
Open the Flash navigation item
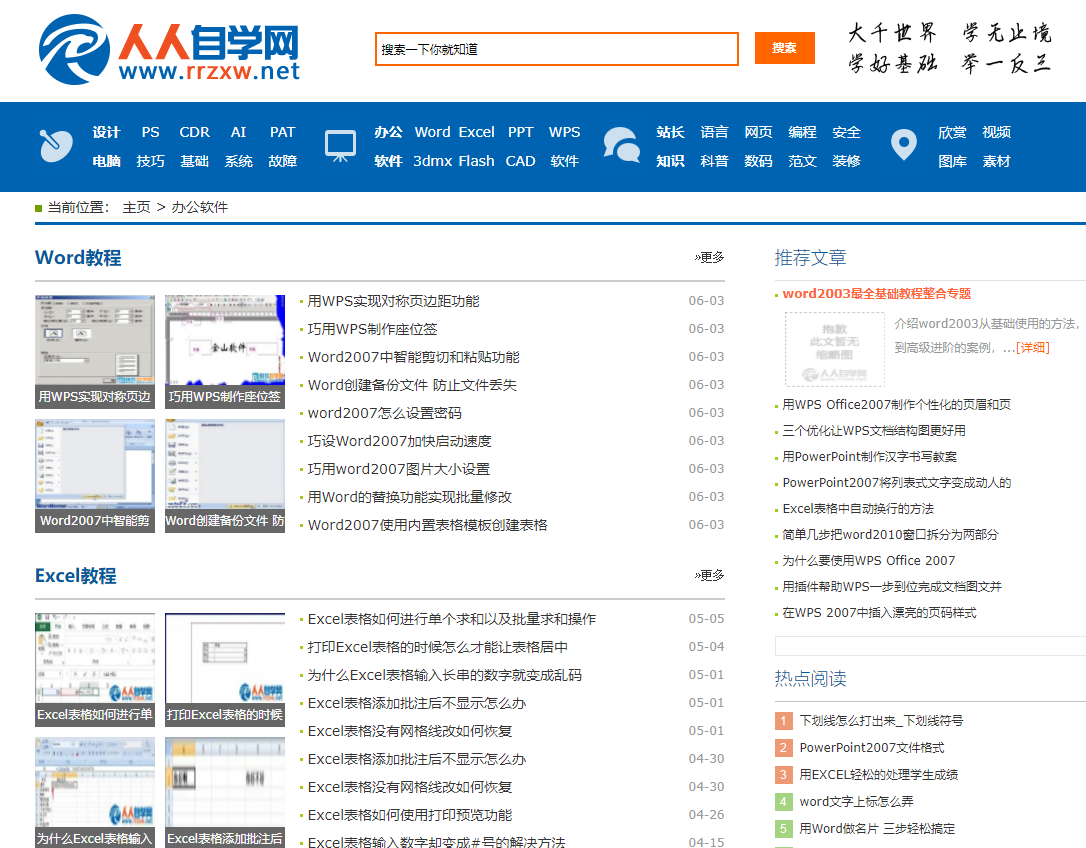[x=477, y=161]
